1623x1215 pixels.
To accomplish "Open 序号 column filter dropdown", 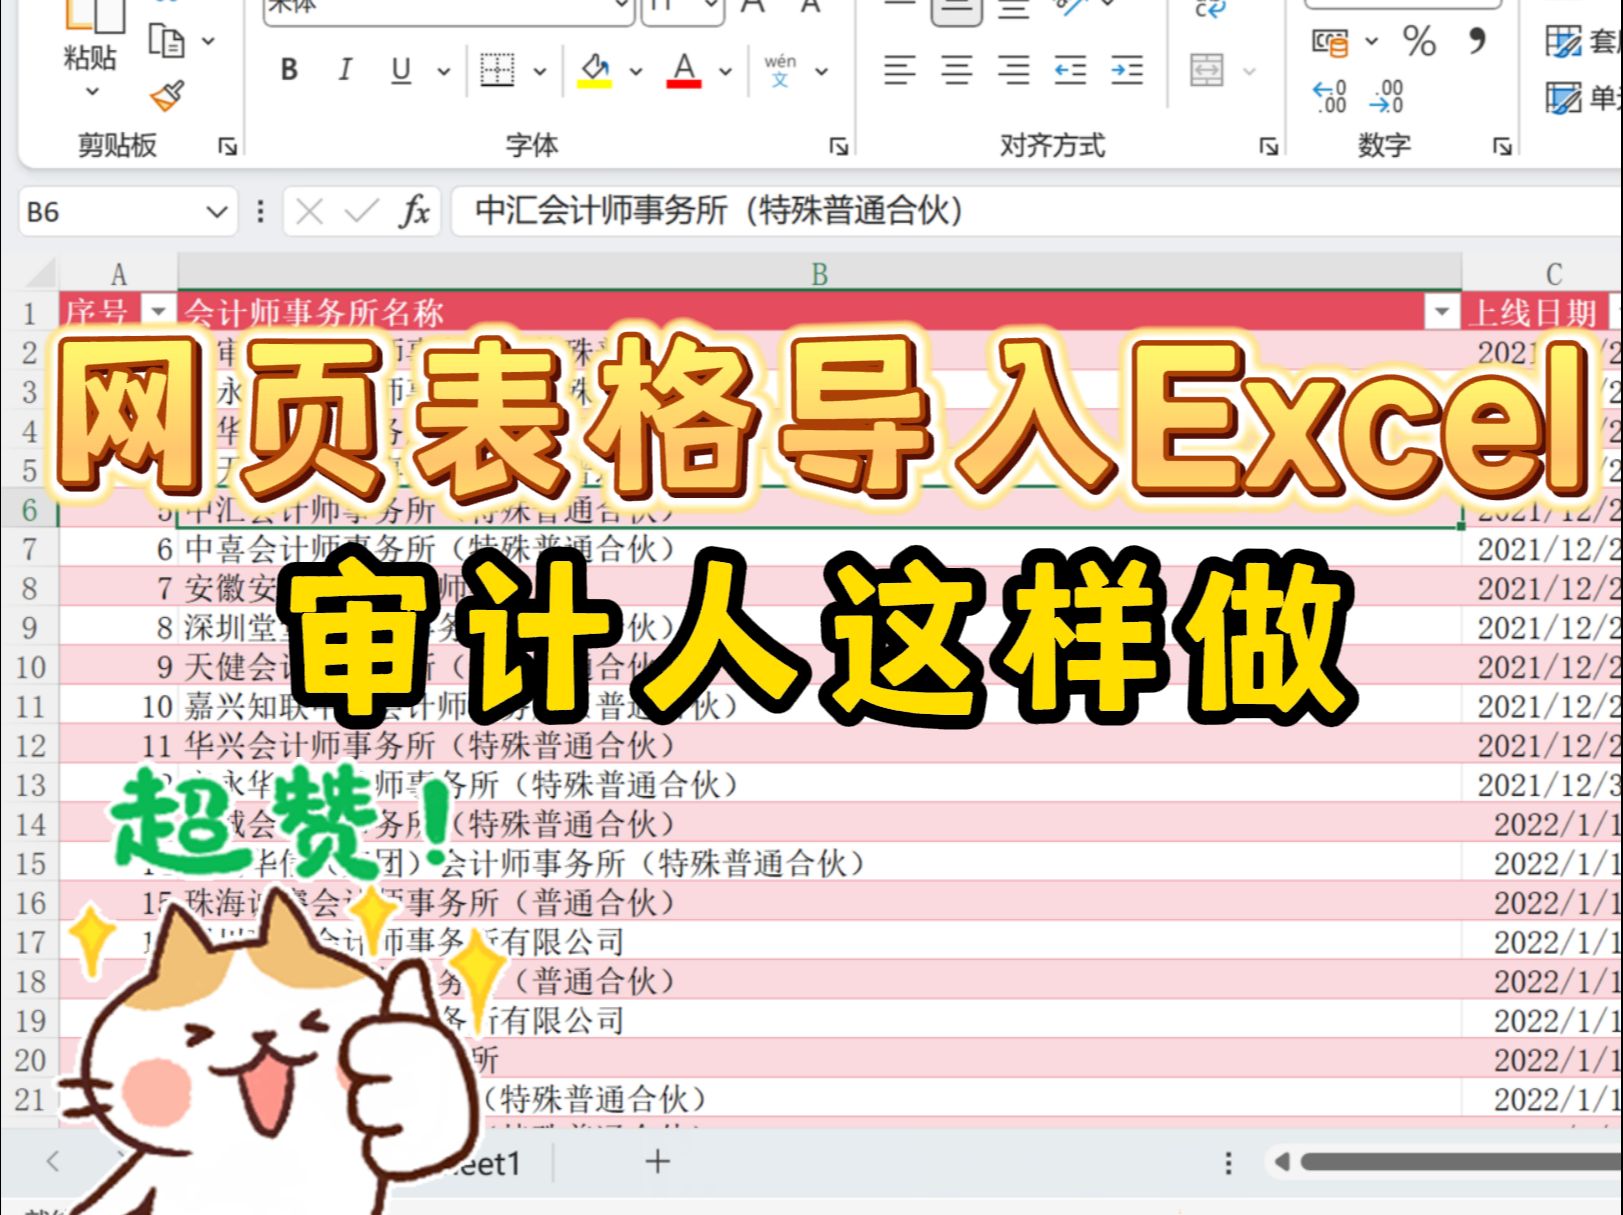I will (158, 312).
